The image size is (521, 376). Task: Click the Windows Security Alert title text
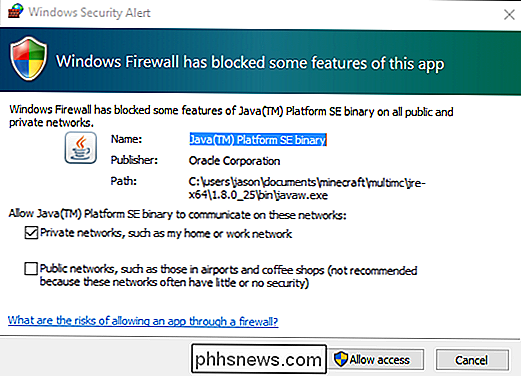pyautogui.click(x=89, y=12)
